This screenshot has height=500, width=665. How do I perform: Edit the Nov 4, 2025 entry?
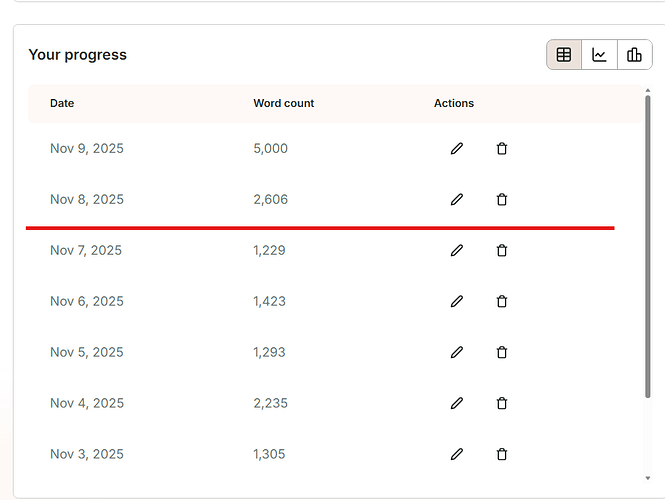[x=457, y=403]
